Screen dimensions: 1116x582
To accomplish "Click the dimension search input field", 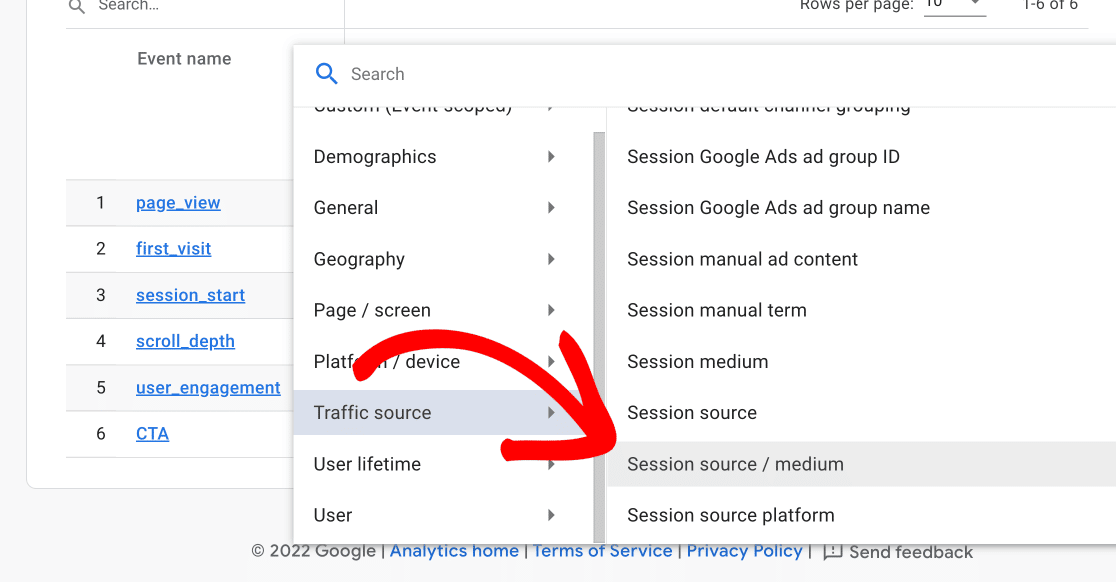I will 700,74.
